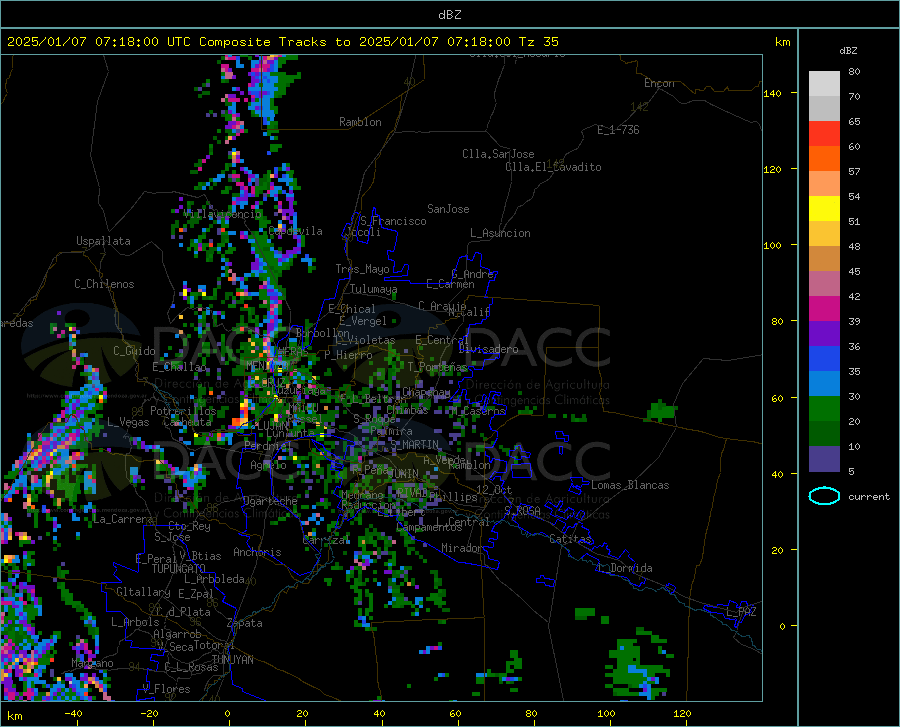
Task: Click the Tulumaya place label
Action: pos(373,289)
